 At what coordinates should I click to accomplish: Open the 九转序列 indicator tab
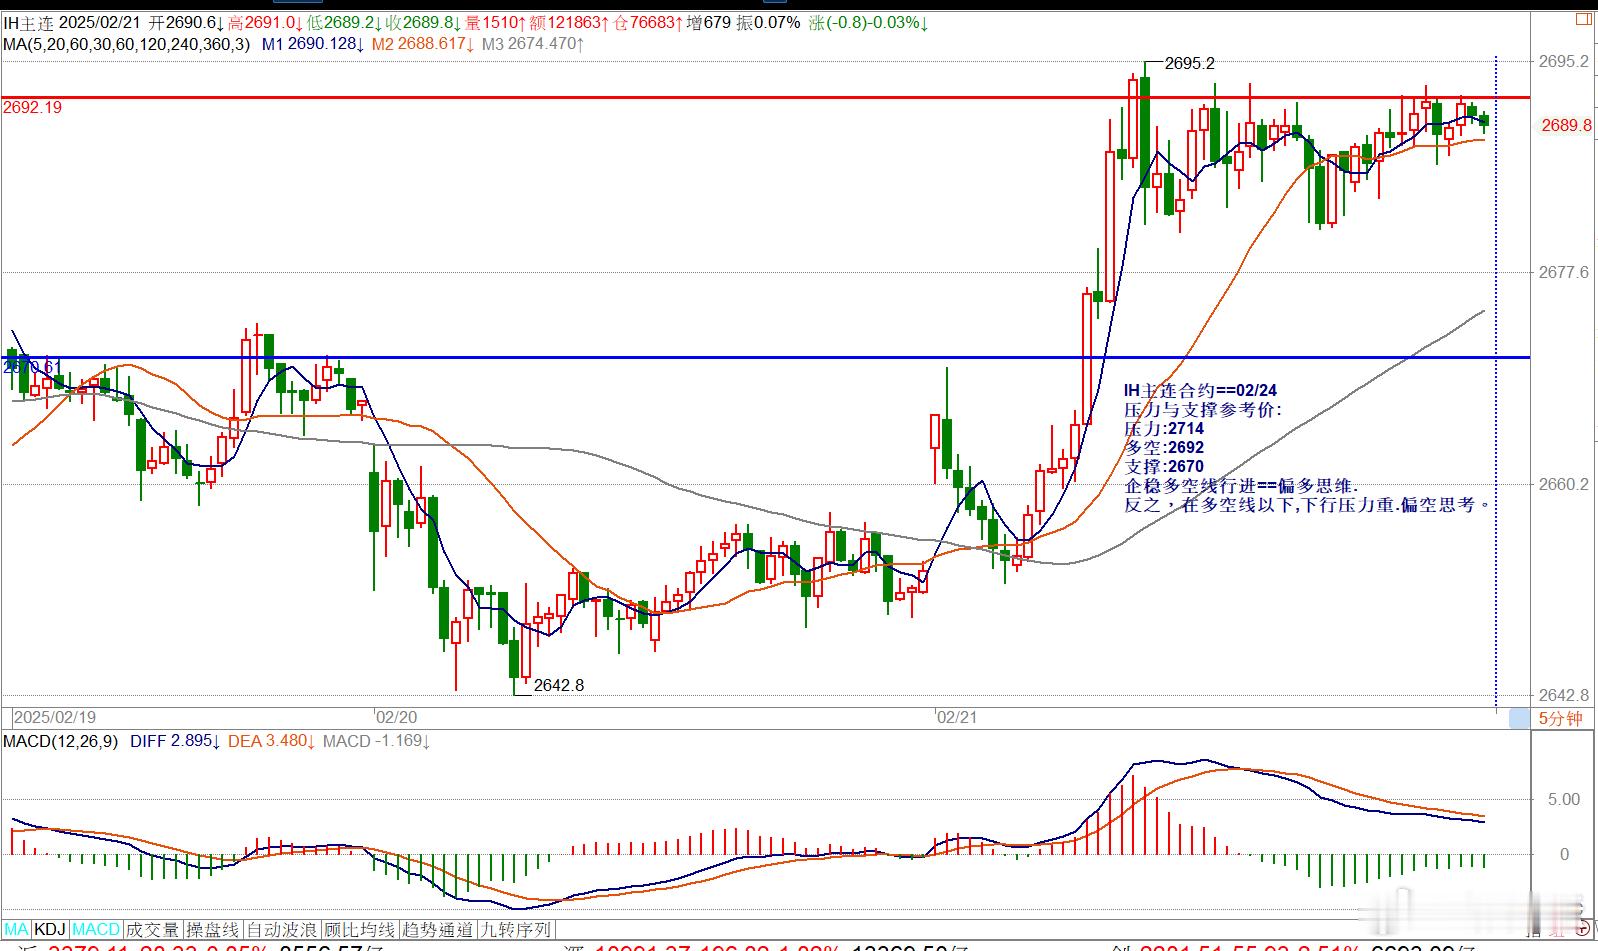click(516, 930)
